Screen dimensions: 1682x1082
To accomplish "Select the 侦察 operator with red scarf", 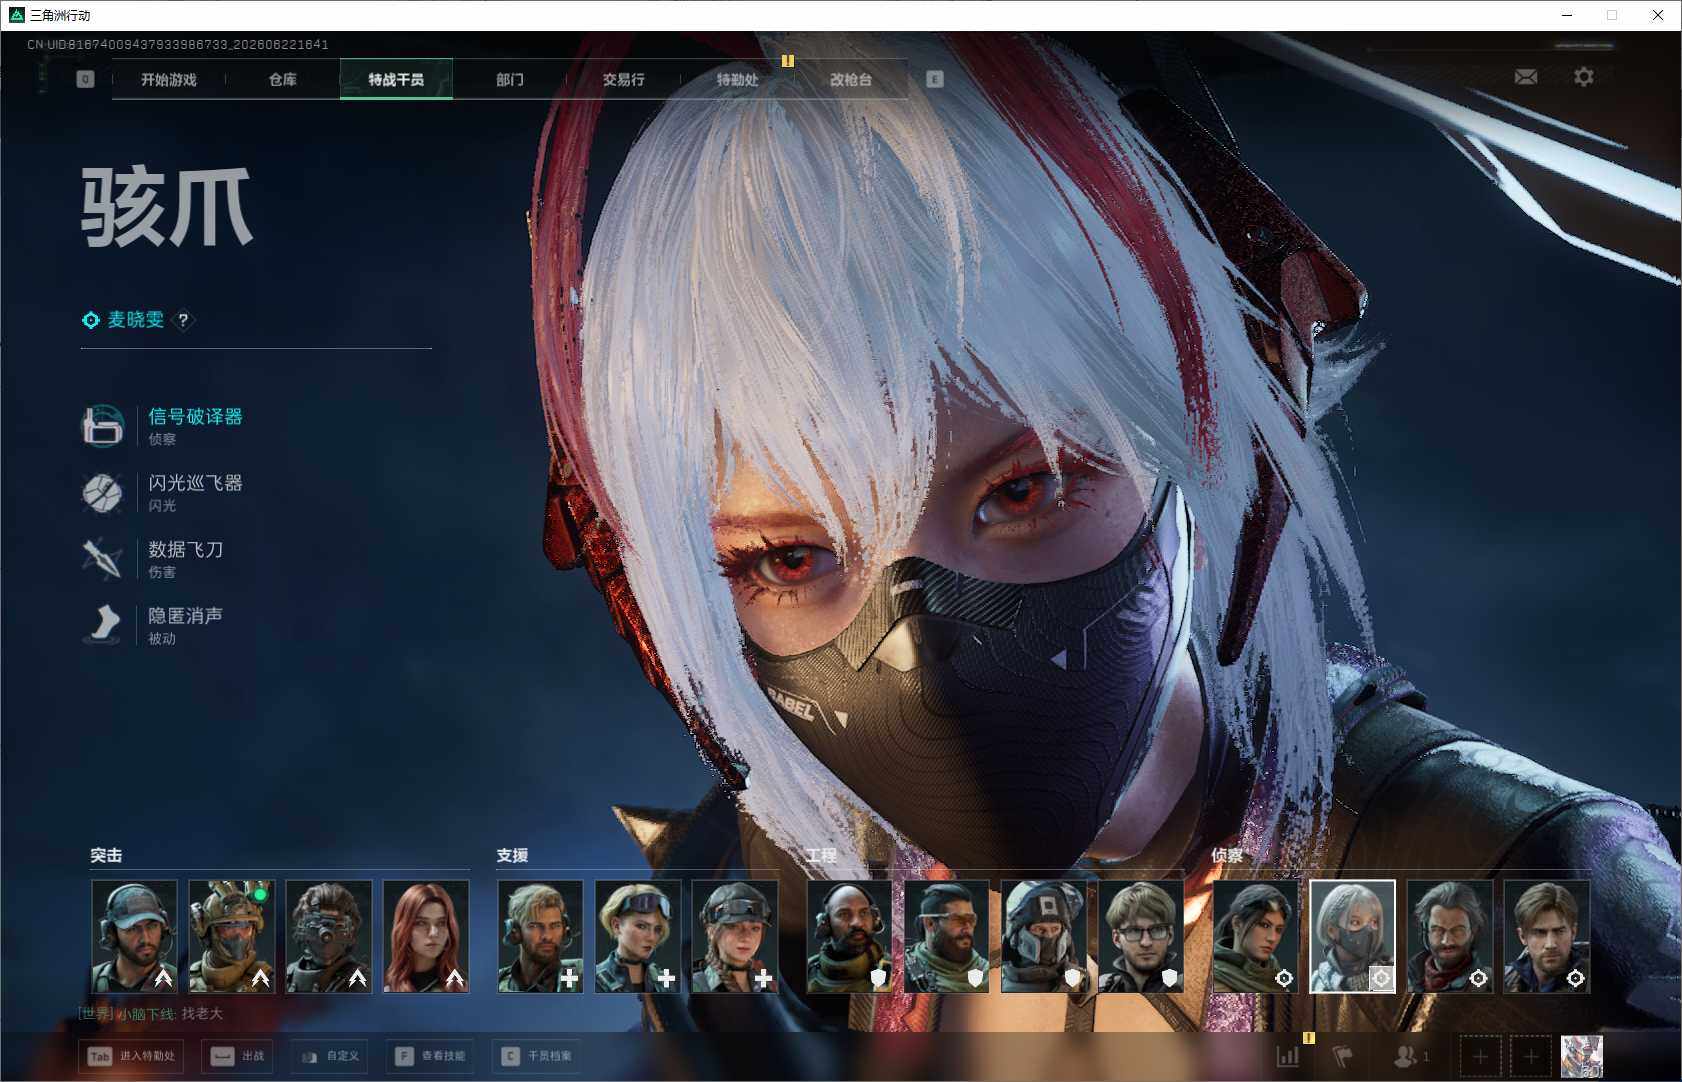I will (1449, 936).
